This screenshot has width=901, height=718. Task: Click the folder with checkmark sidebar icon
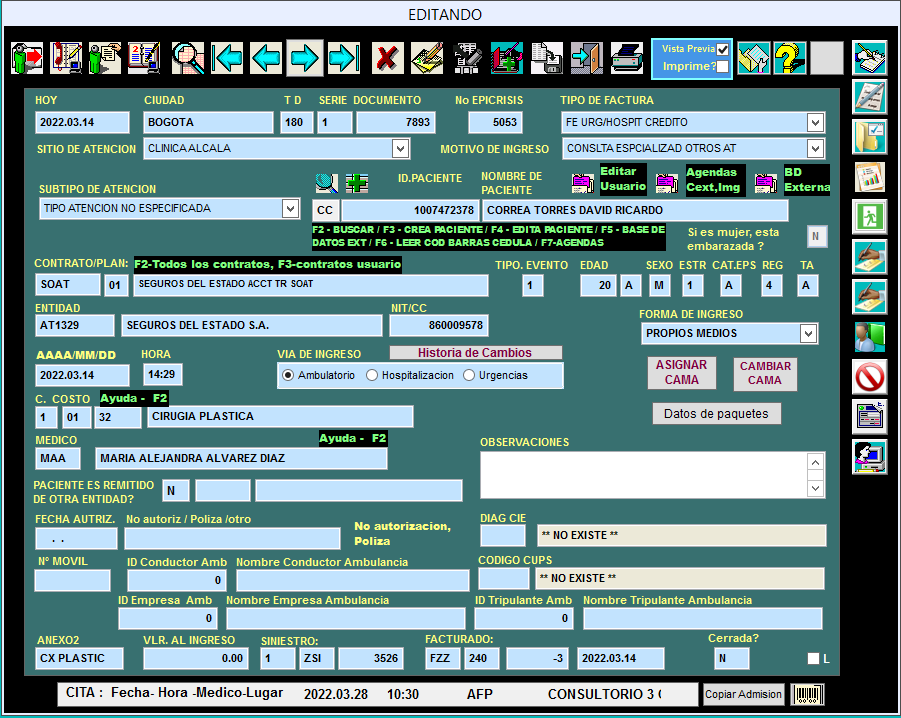(869, 137)
